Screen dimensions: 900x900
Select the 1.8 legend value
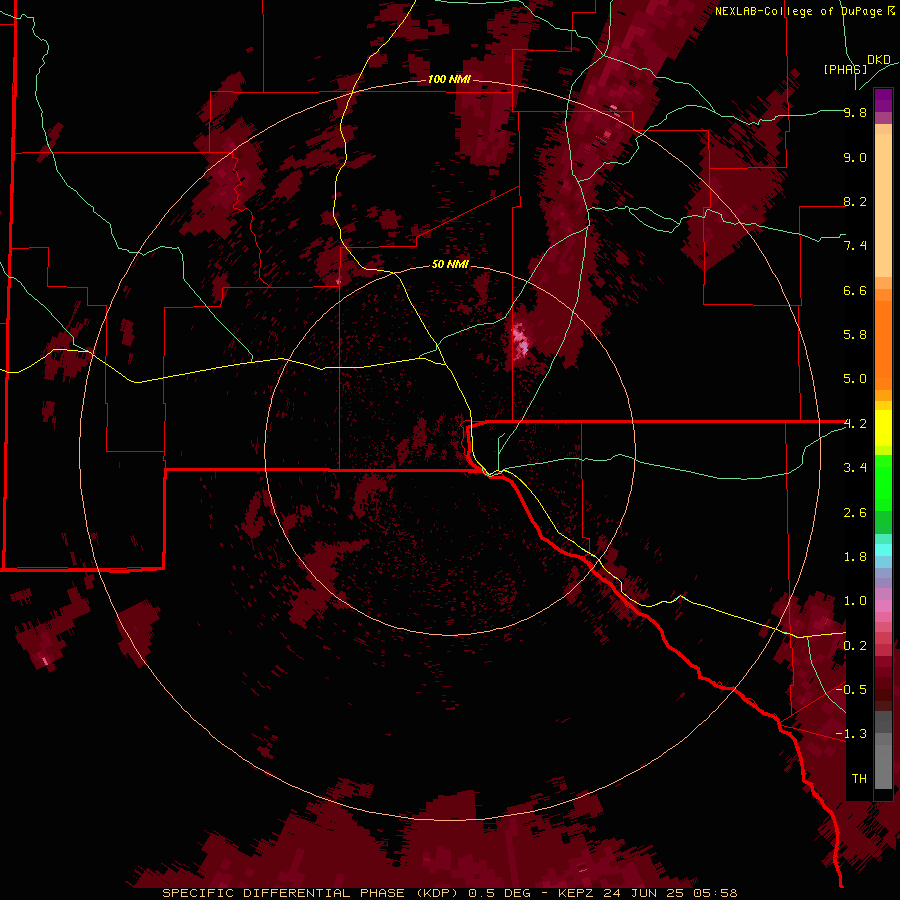tap(855, 557)
